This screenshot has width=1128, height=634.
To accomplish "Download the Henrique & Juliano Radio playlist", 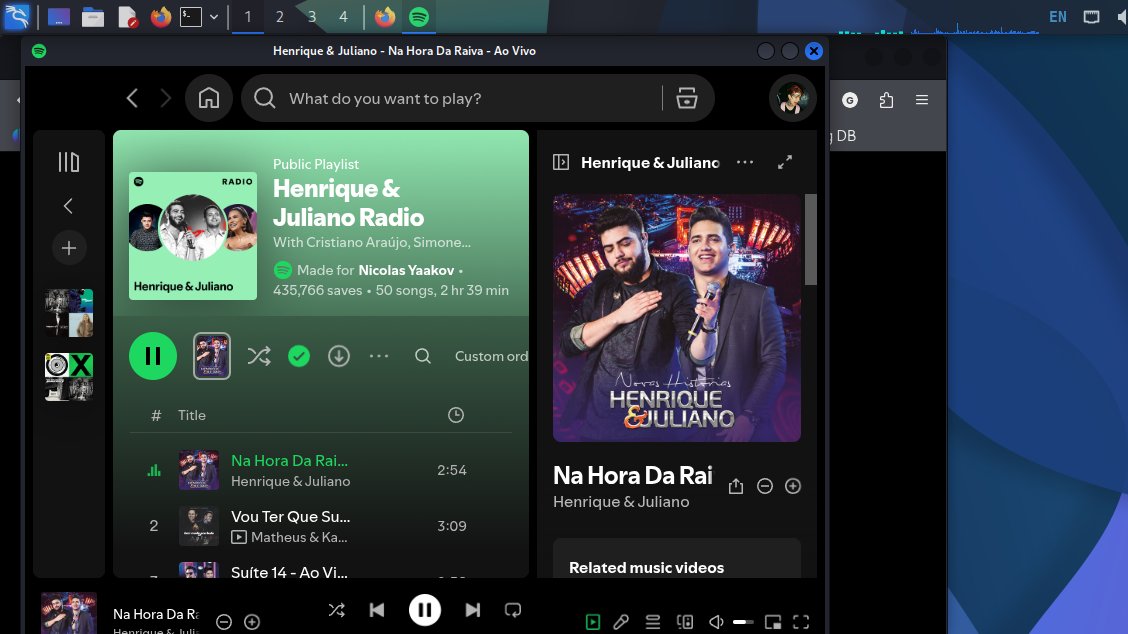I will point(339,356).
